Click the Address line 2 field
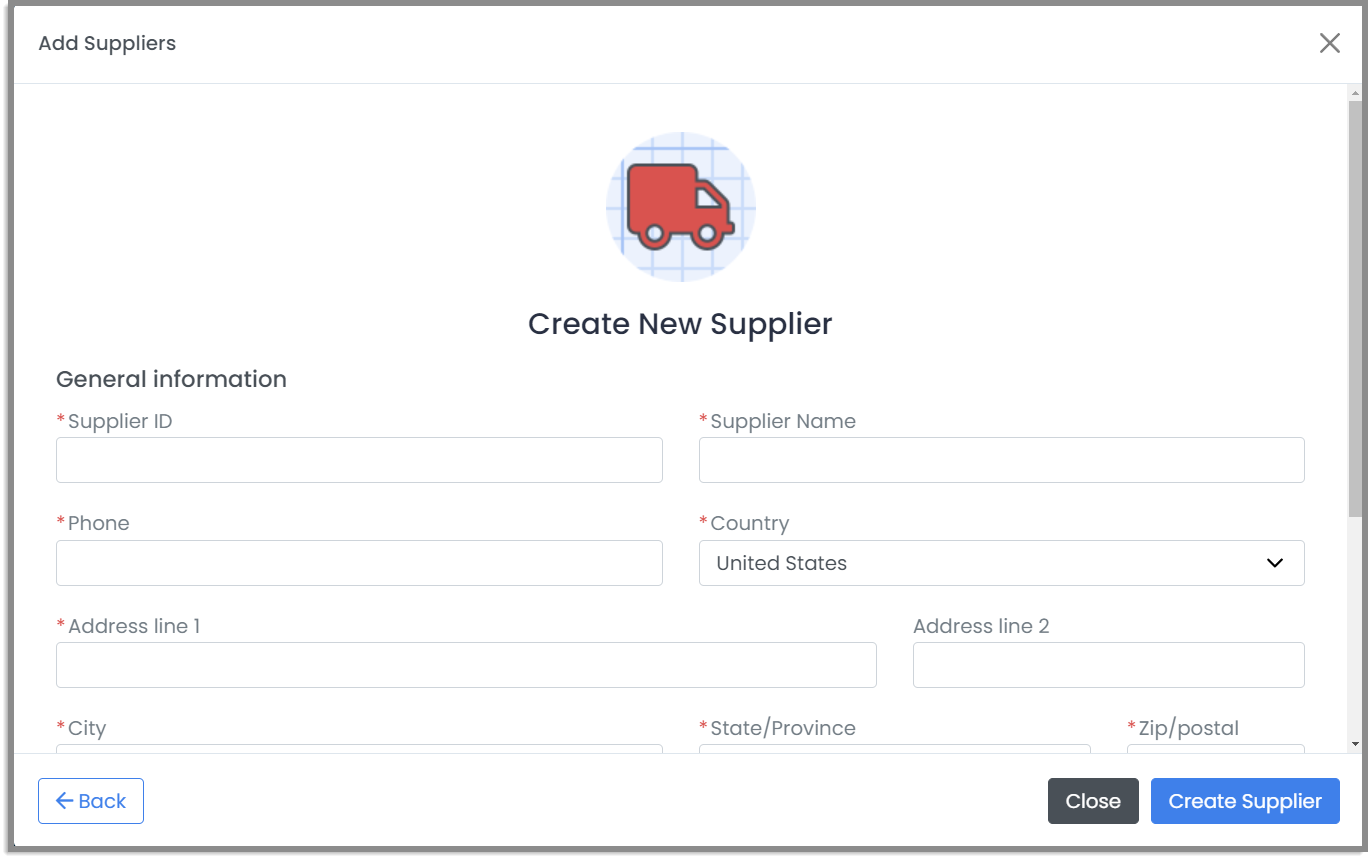Image resolution: width=1368 pixels, height=860 pixels. click(1108, 665)
